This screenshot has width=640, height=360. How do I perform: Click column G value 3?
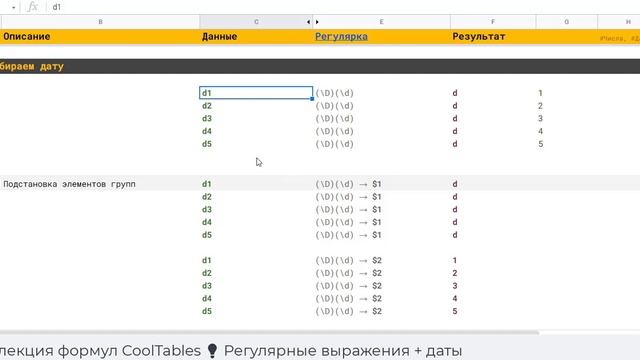pyautogui.click(x=540, y=118)
